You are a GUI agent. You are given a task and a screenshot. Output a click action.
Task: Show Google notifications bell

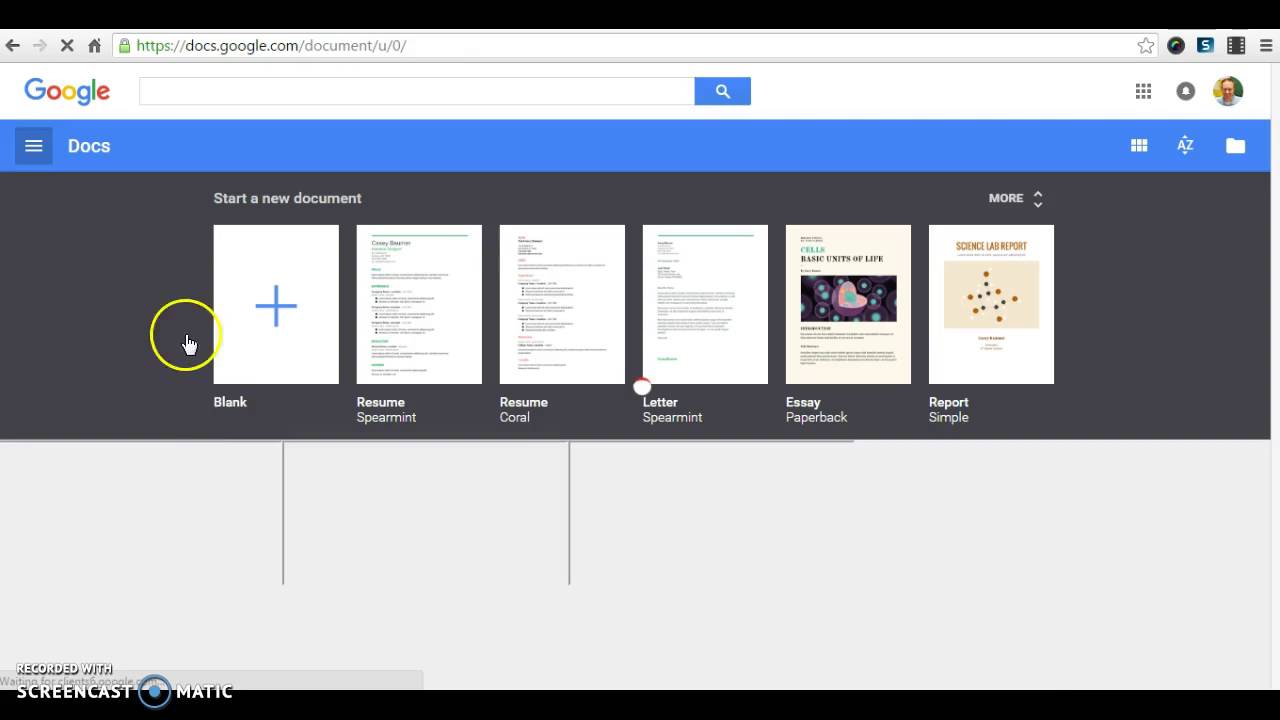click(x=1185, y=91)
